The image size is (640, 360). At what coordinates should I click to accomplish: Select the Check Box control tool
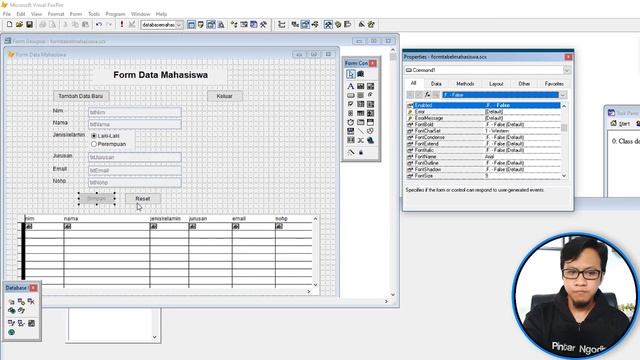point(351,104)
